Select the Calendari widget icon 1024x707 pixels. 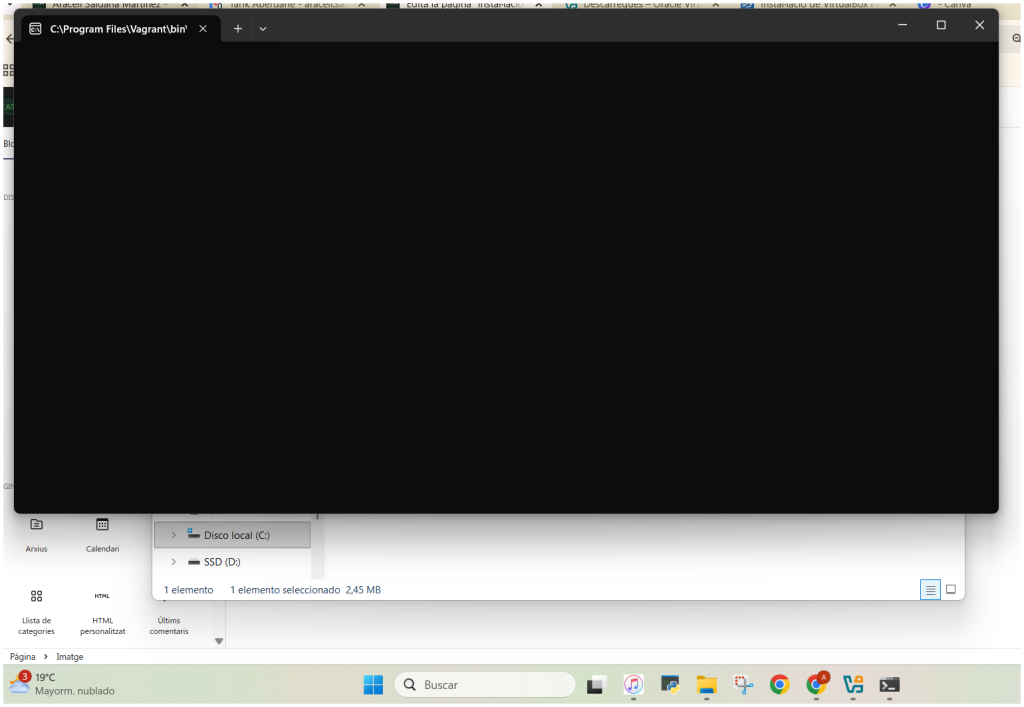click(102, 525)
